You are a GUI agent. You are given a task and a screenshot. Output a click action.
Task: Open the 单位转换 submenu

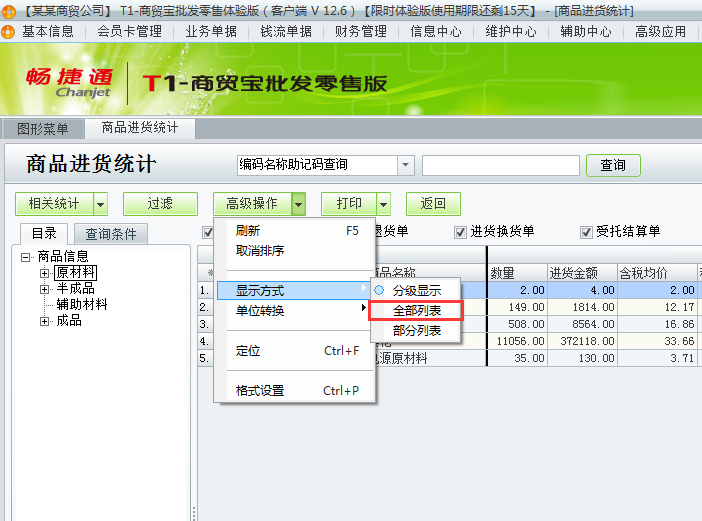(x=293, y=310)
